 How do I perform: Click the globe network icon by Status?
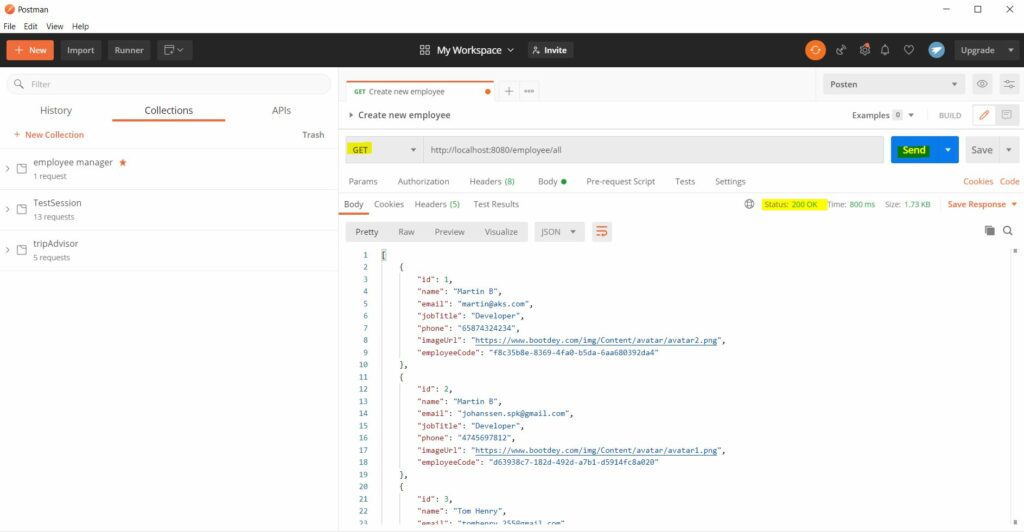pyautogui.click(x=749, y=204)
